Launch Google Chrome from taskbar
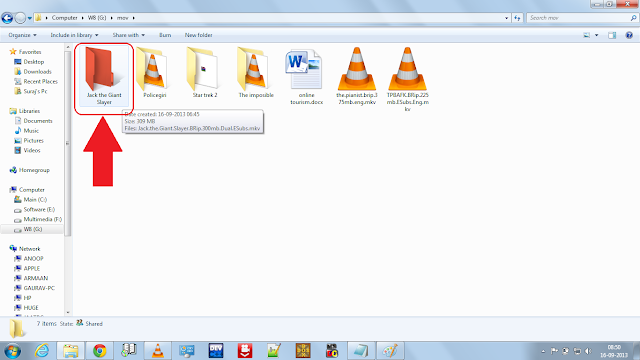Image resolution: width=640 pixels, height=360 pixels. (x=100, y=351)
